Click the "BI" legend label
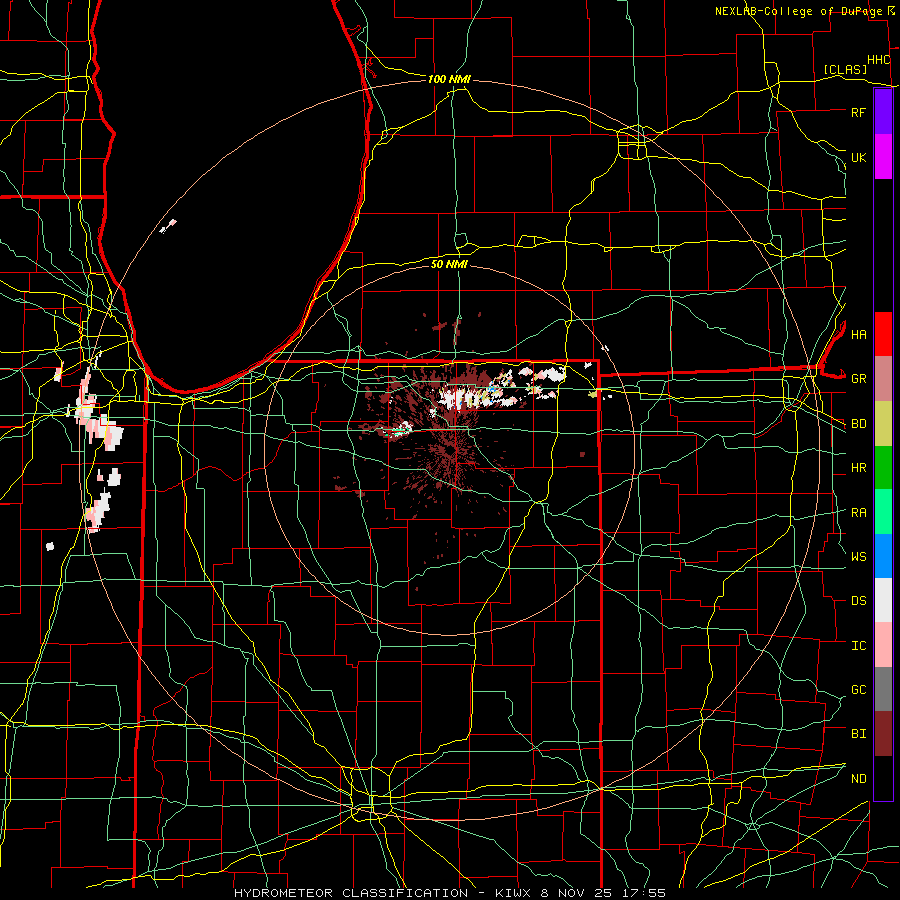Image resolution: width=900 pixels, height=900 pixels. click(858, 734)
